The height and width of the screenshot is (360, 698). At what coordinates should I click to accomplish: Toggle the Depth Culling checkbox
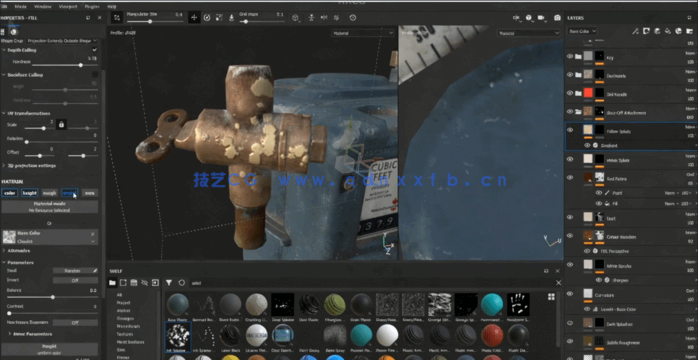pos(94,50)
